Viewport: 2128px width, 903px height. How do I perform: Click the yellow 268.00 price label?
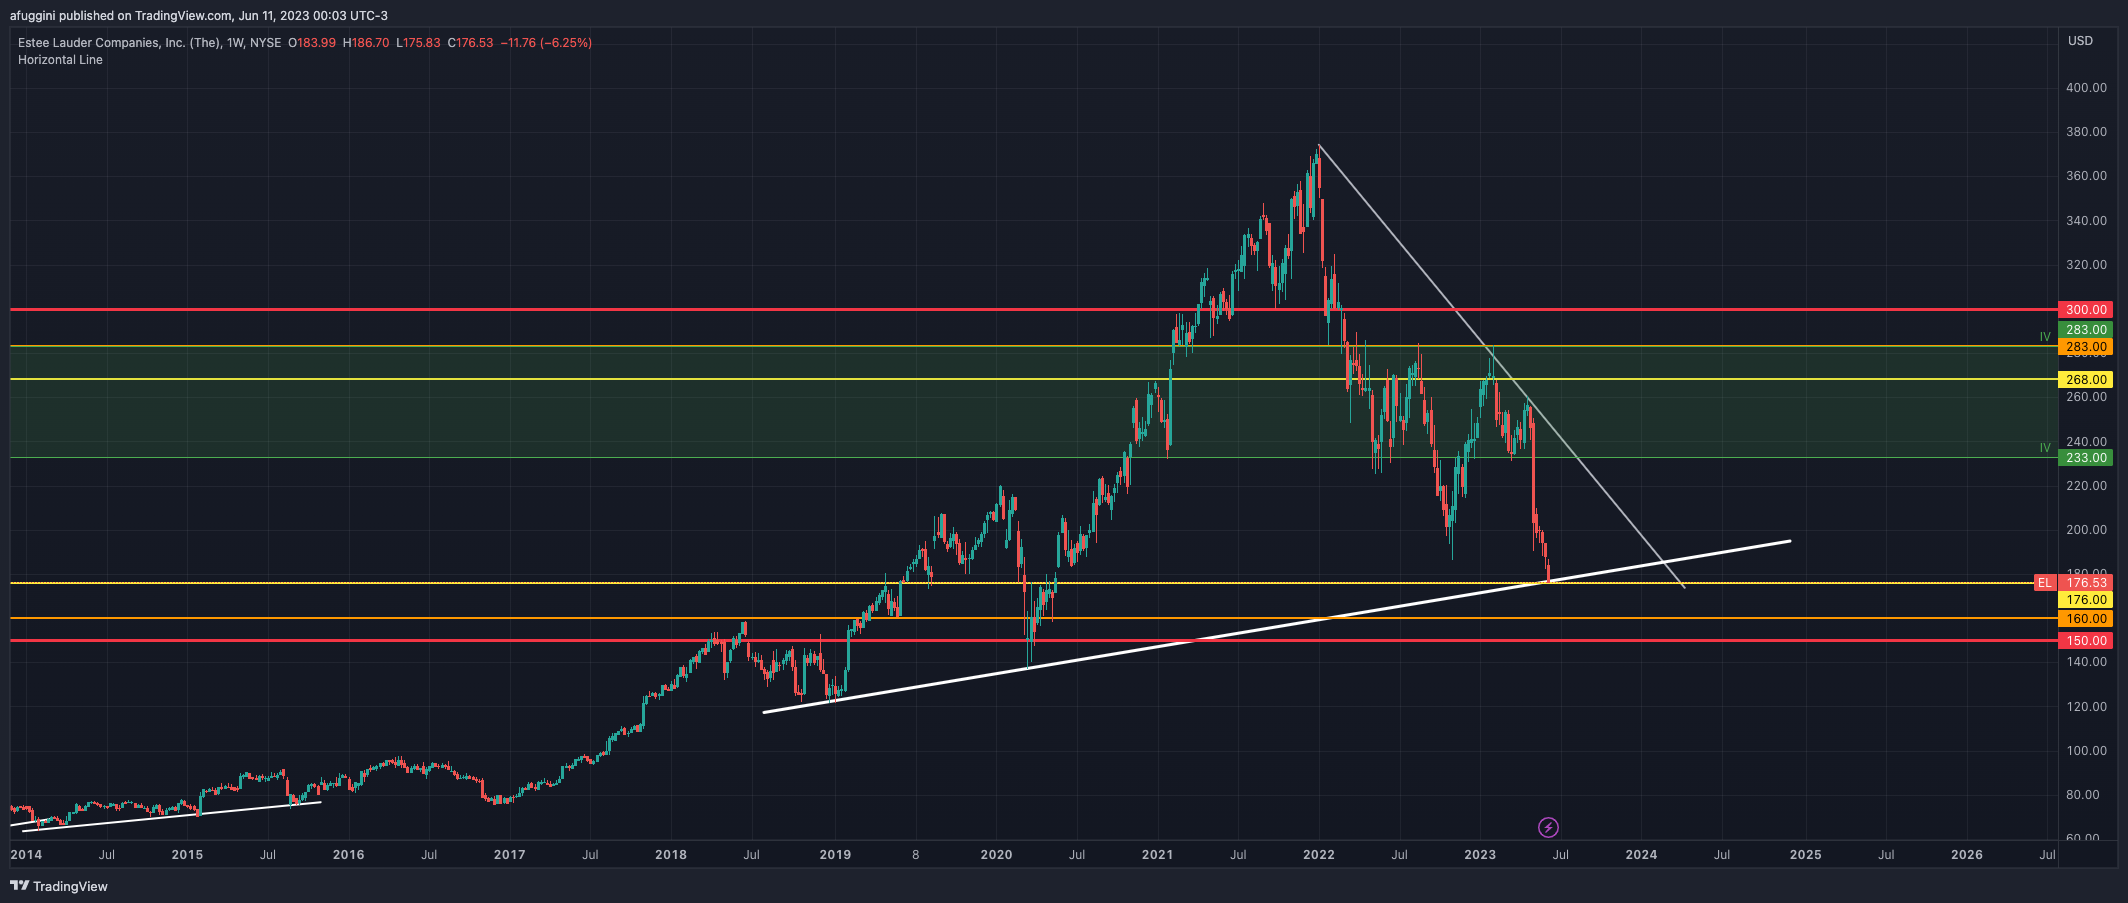[2086, 380]
